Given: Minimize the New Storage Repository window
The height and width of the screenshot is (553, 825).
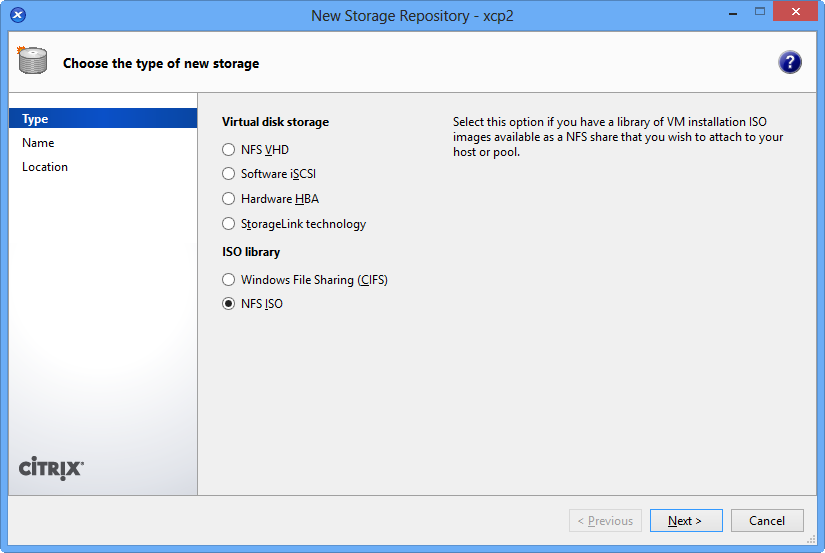Looking at the screenshot, I should [724, 12].
